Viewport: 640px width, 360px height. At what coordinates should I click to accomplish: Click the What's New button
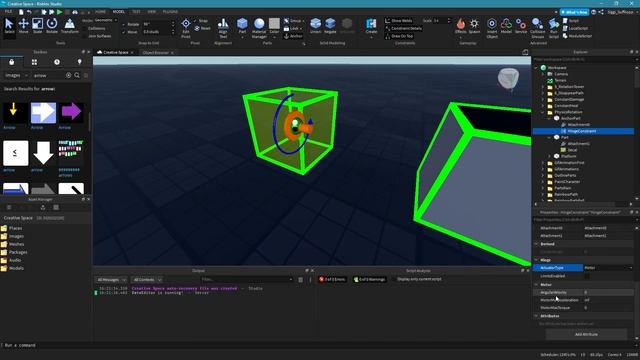pos(574,12)
